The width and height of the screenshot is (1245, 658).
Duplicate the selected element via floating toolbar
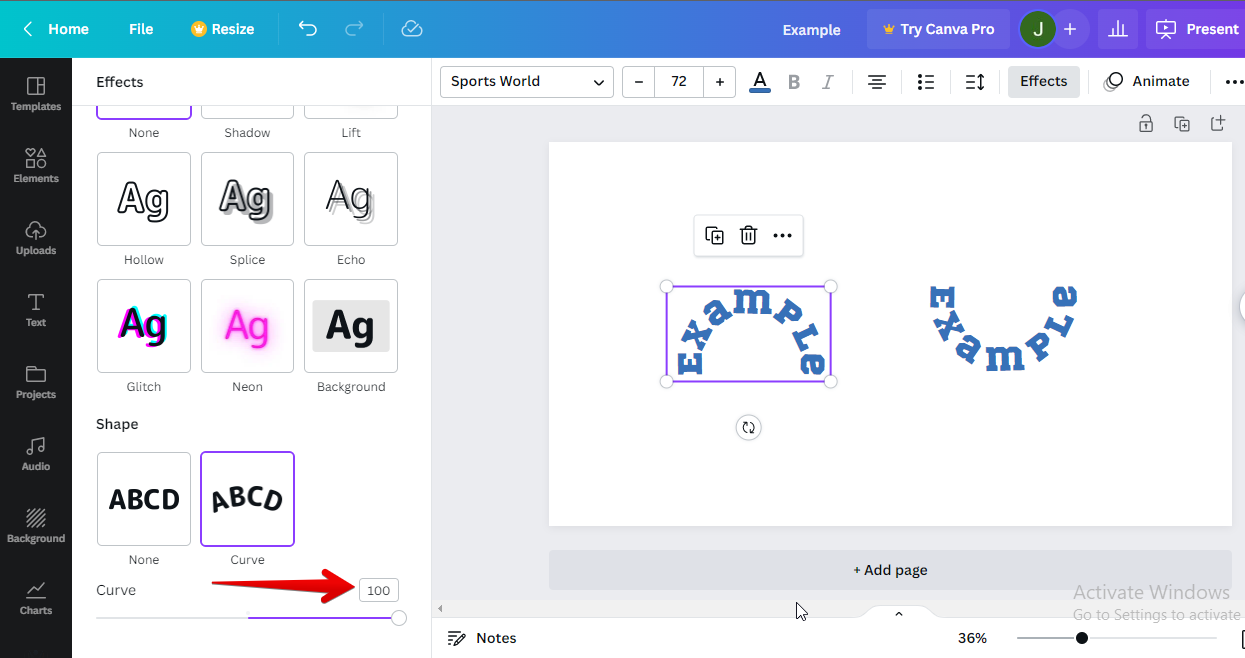[714, 236]
